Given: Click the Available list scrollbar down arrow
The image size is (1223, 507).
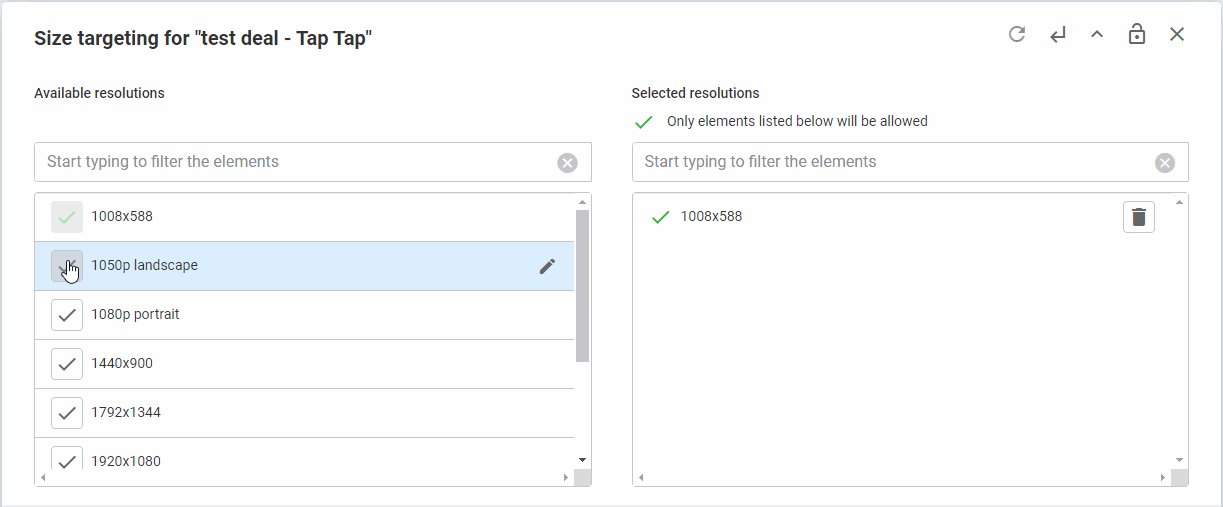Looking at the screenshot, I should point(582,460).
